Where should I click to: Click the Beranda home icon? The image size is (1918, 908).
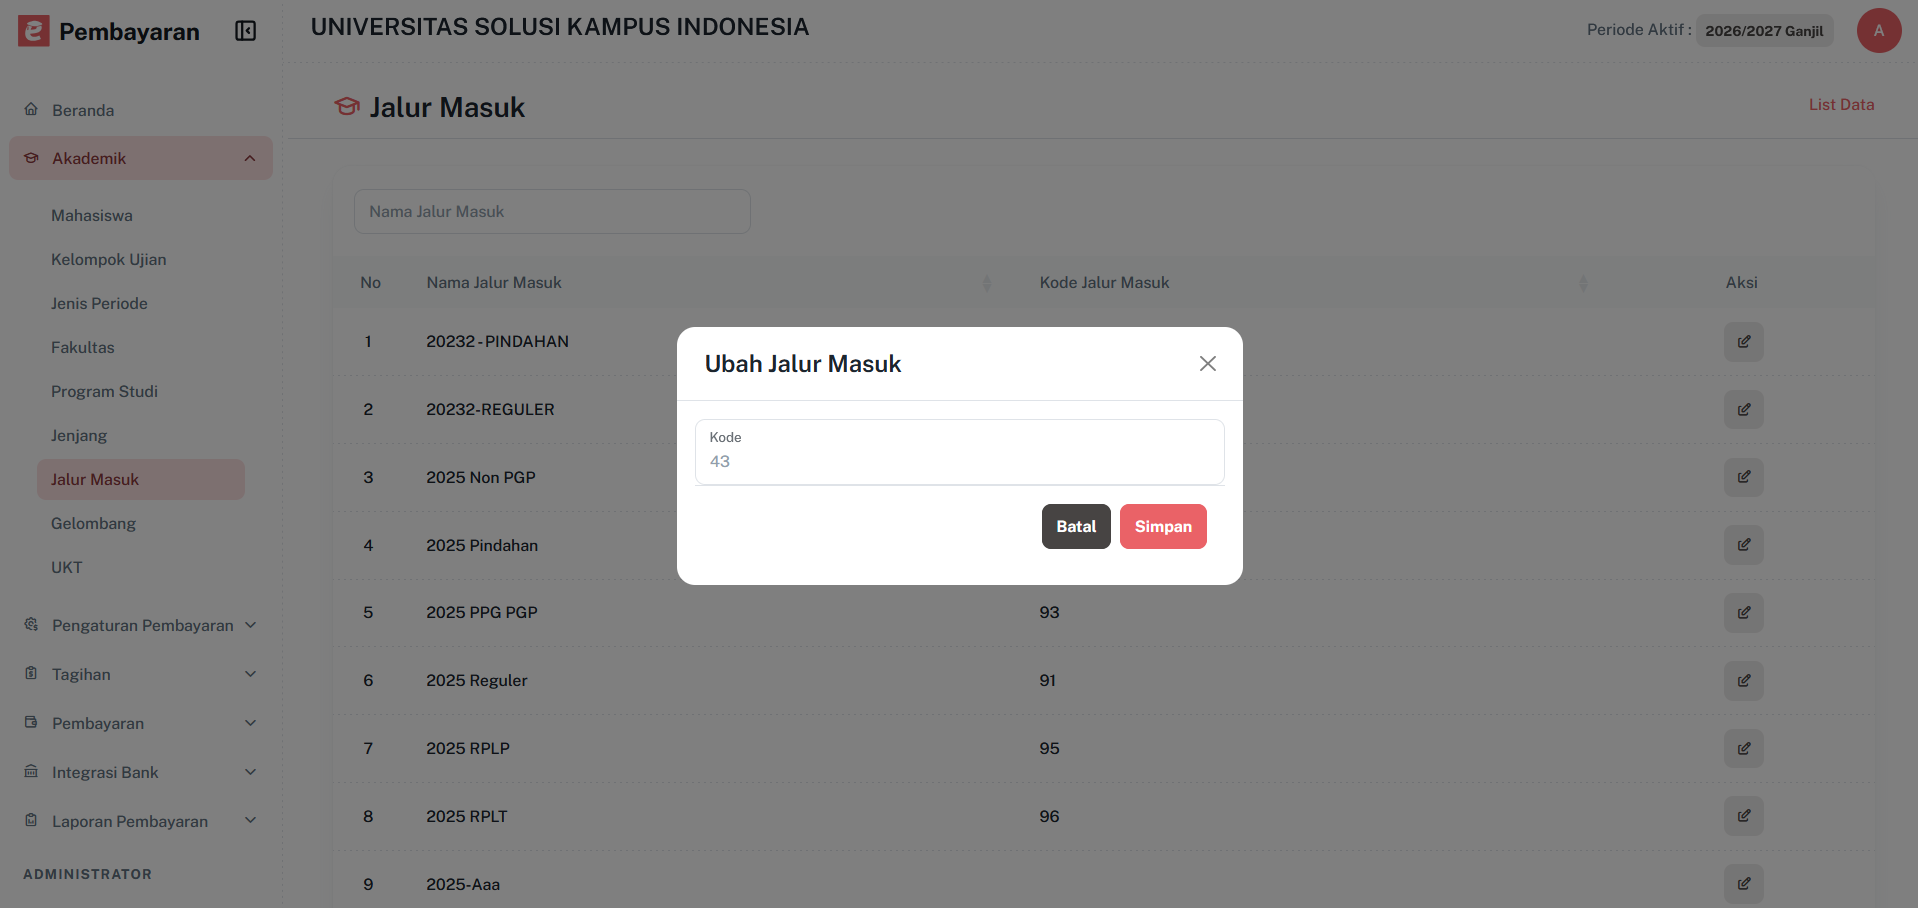click(x=31, y=110)
